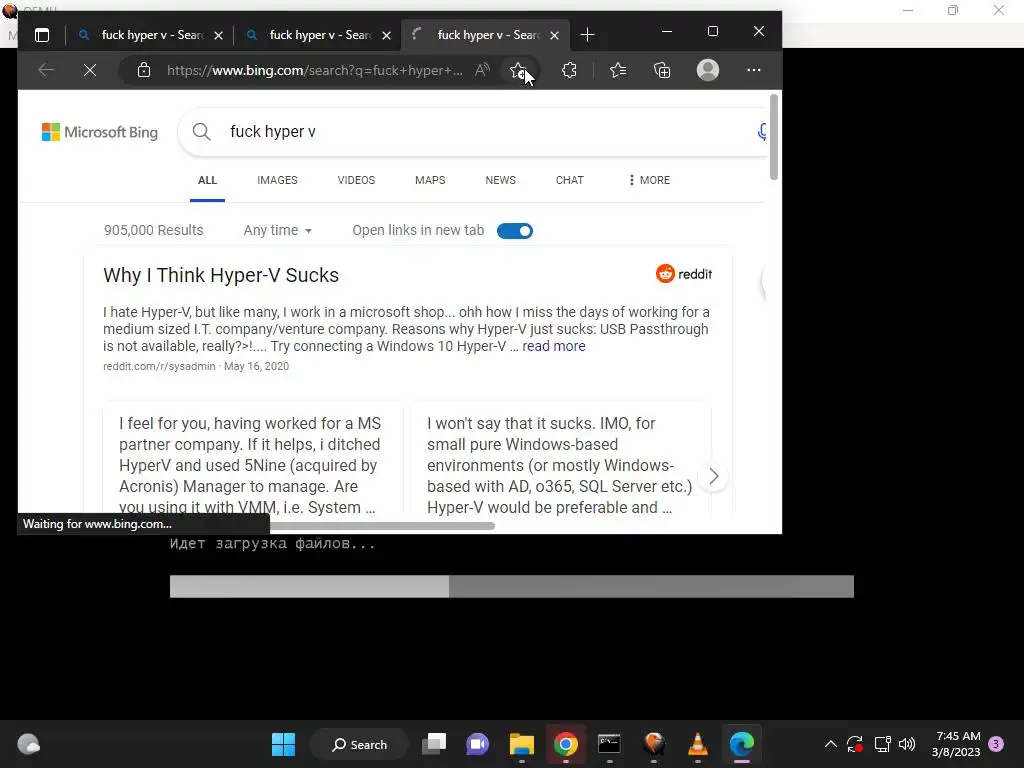Image resolution: width=1024 pixels, height=768 pixels.
Task: Open the taskbar Search box
Action: [359, 744]
